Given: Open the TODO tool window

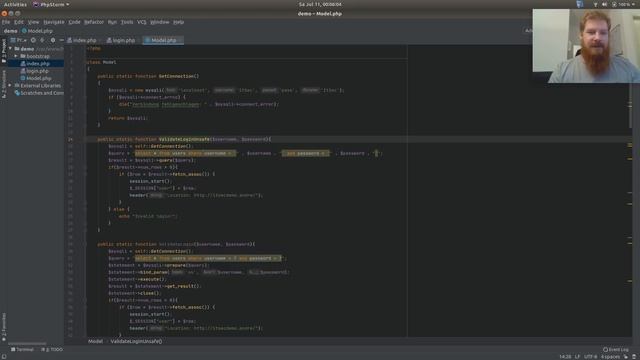Looking at the screenshot, I should pos(52,350).
